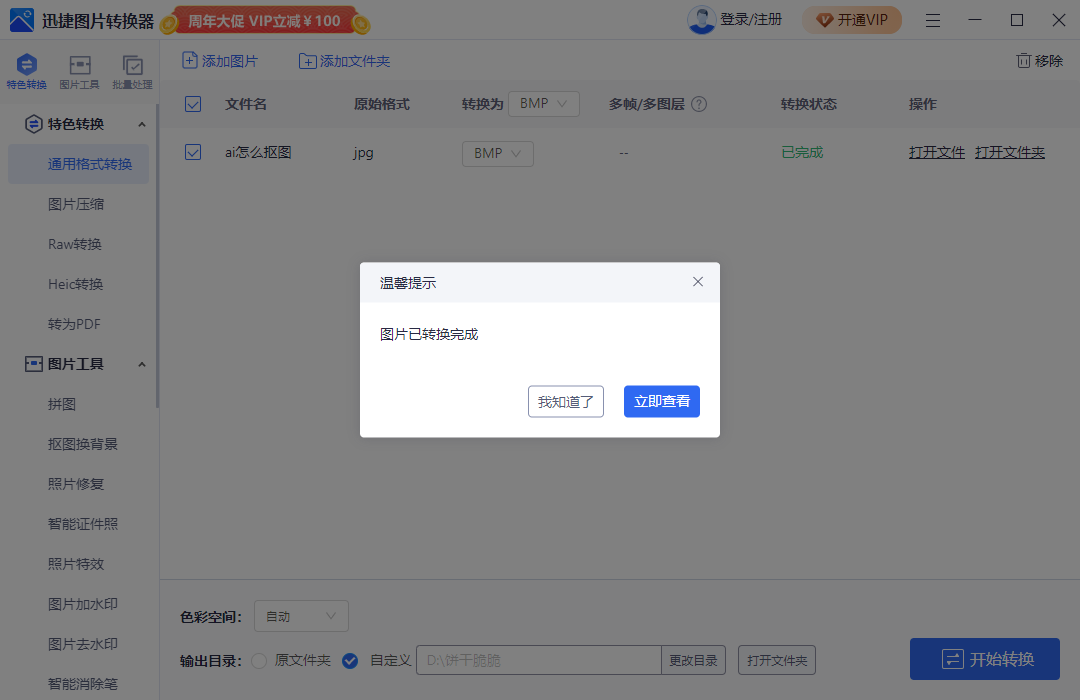Select Raw转换 in sidebar
Image resolution: width=1080 pixels, height=700 pixels.
(x=75, y=244)
